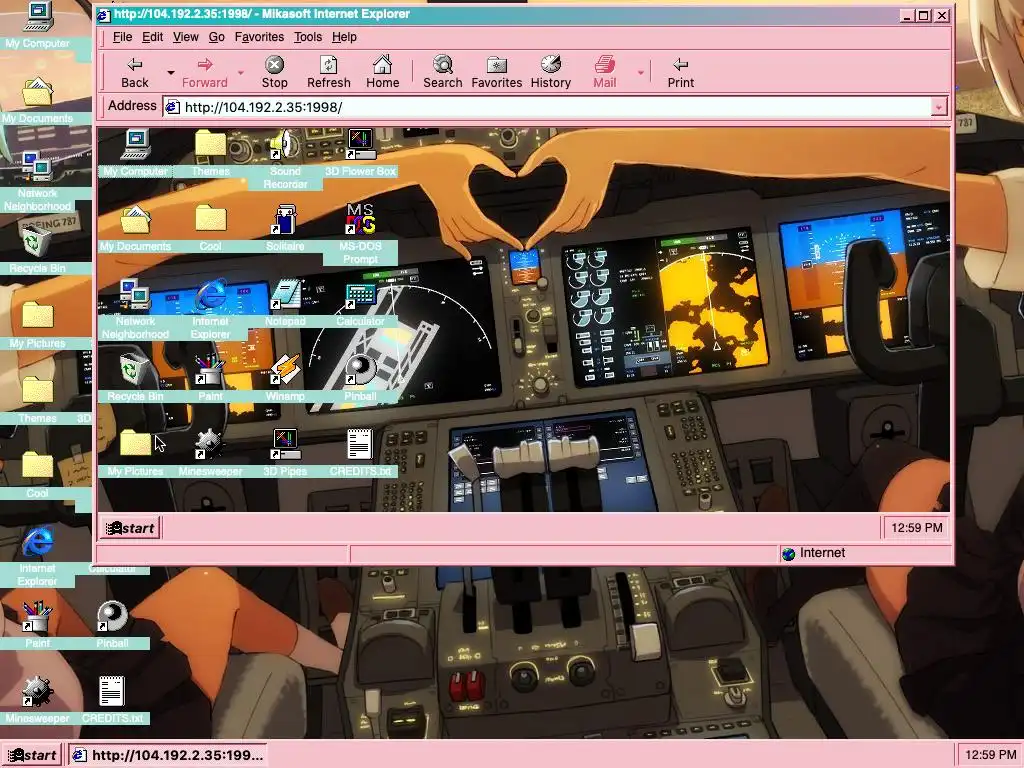Select outer desktop Themes folder

[x=37, y=400]
